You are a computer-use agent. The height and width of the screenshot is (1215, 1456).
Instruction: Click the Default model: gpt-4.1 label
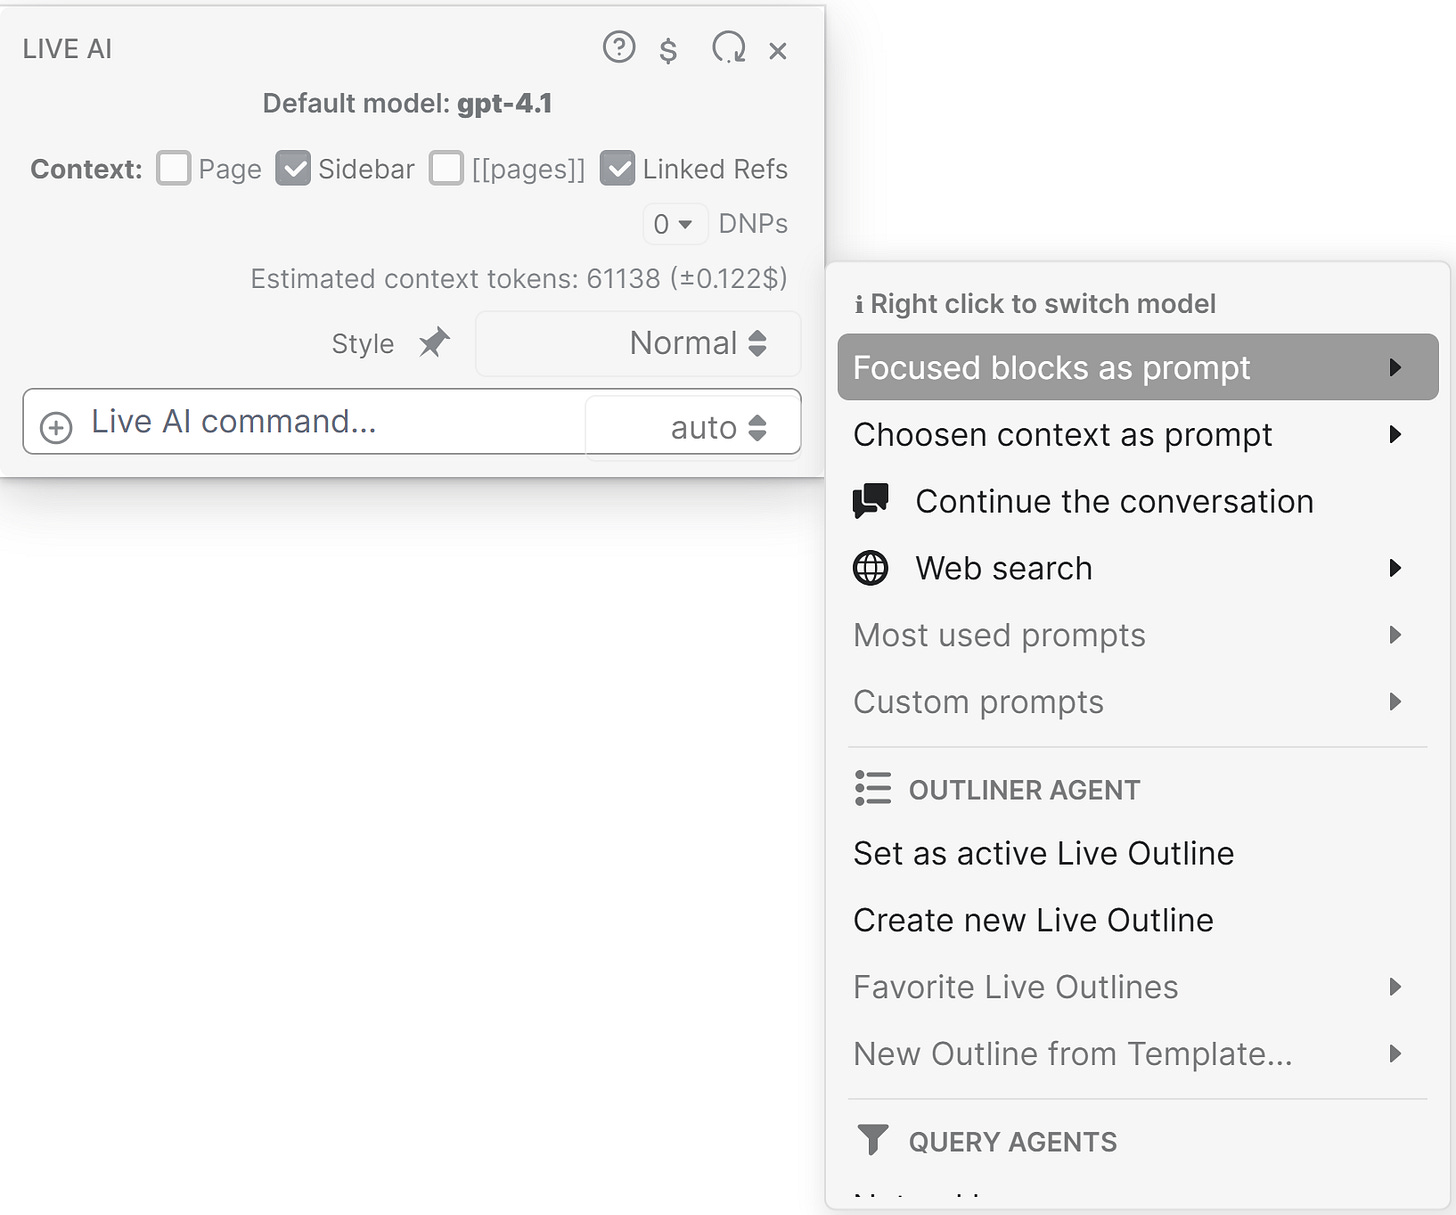coord(407,103)
